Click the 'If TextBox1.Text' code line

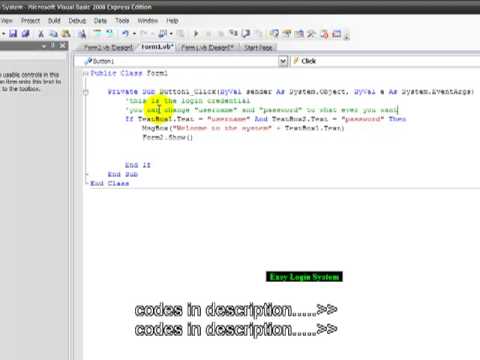pyautogui.click(x=266, y=119)
